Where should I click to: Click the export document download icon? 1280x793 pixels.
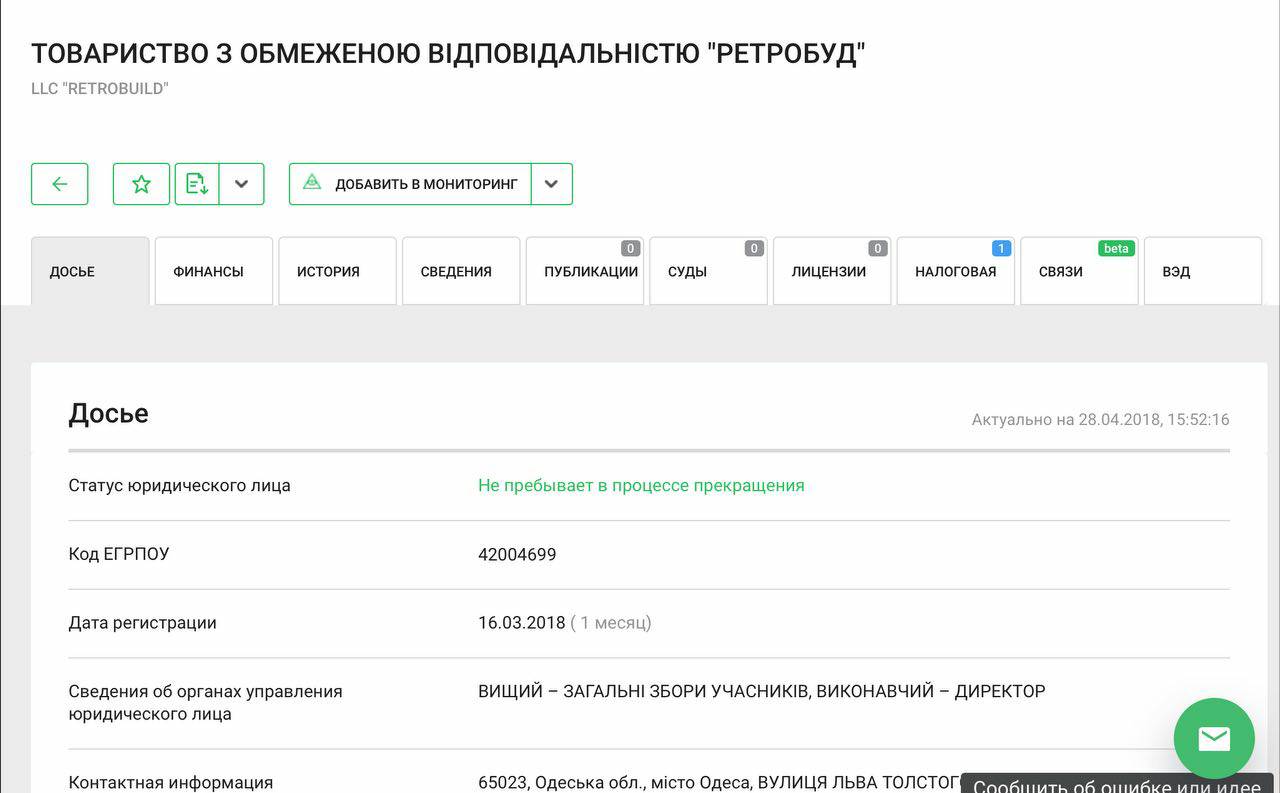pyautogui.click(x=197, y=184)
